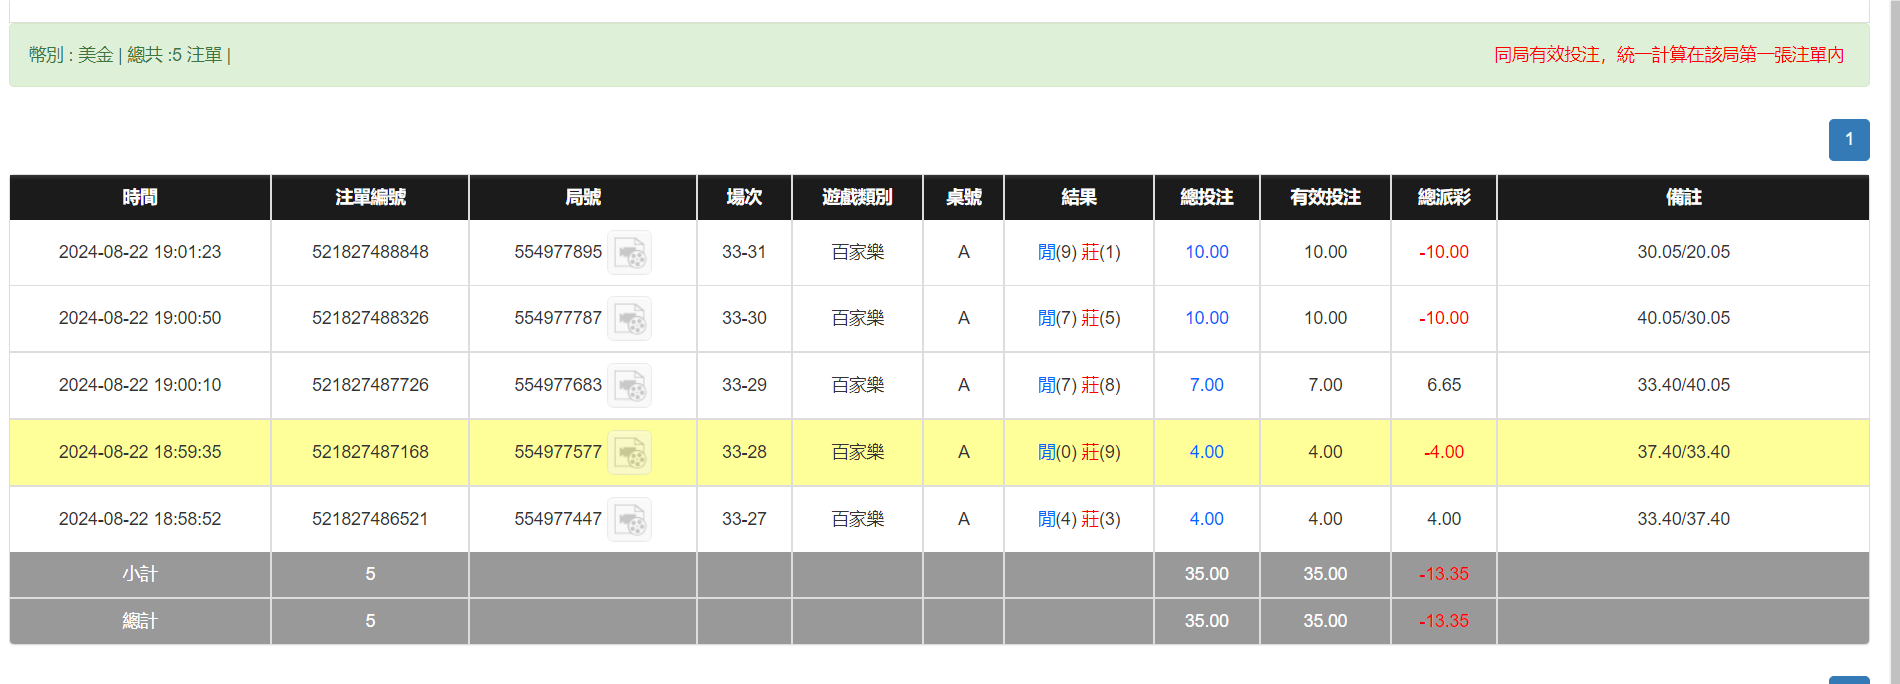Click the 備註 column header

tap(1683, 197)
